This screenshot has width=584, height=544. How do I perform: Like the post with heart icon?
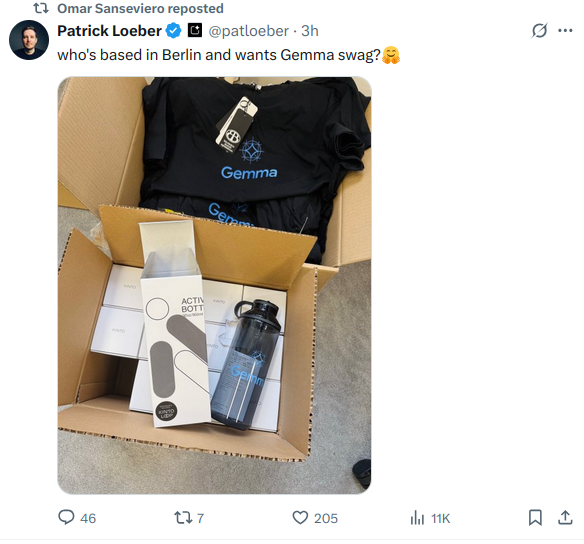pos(300,518)
